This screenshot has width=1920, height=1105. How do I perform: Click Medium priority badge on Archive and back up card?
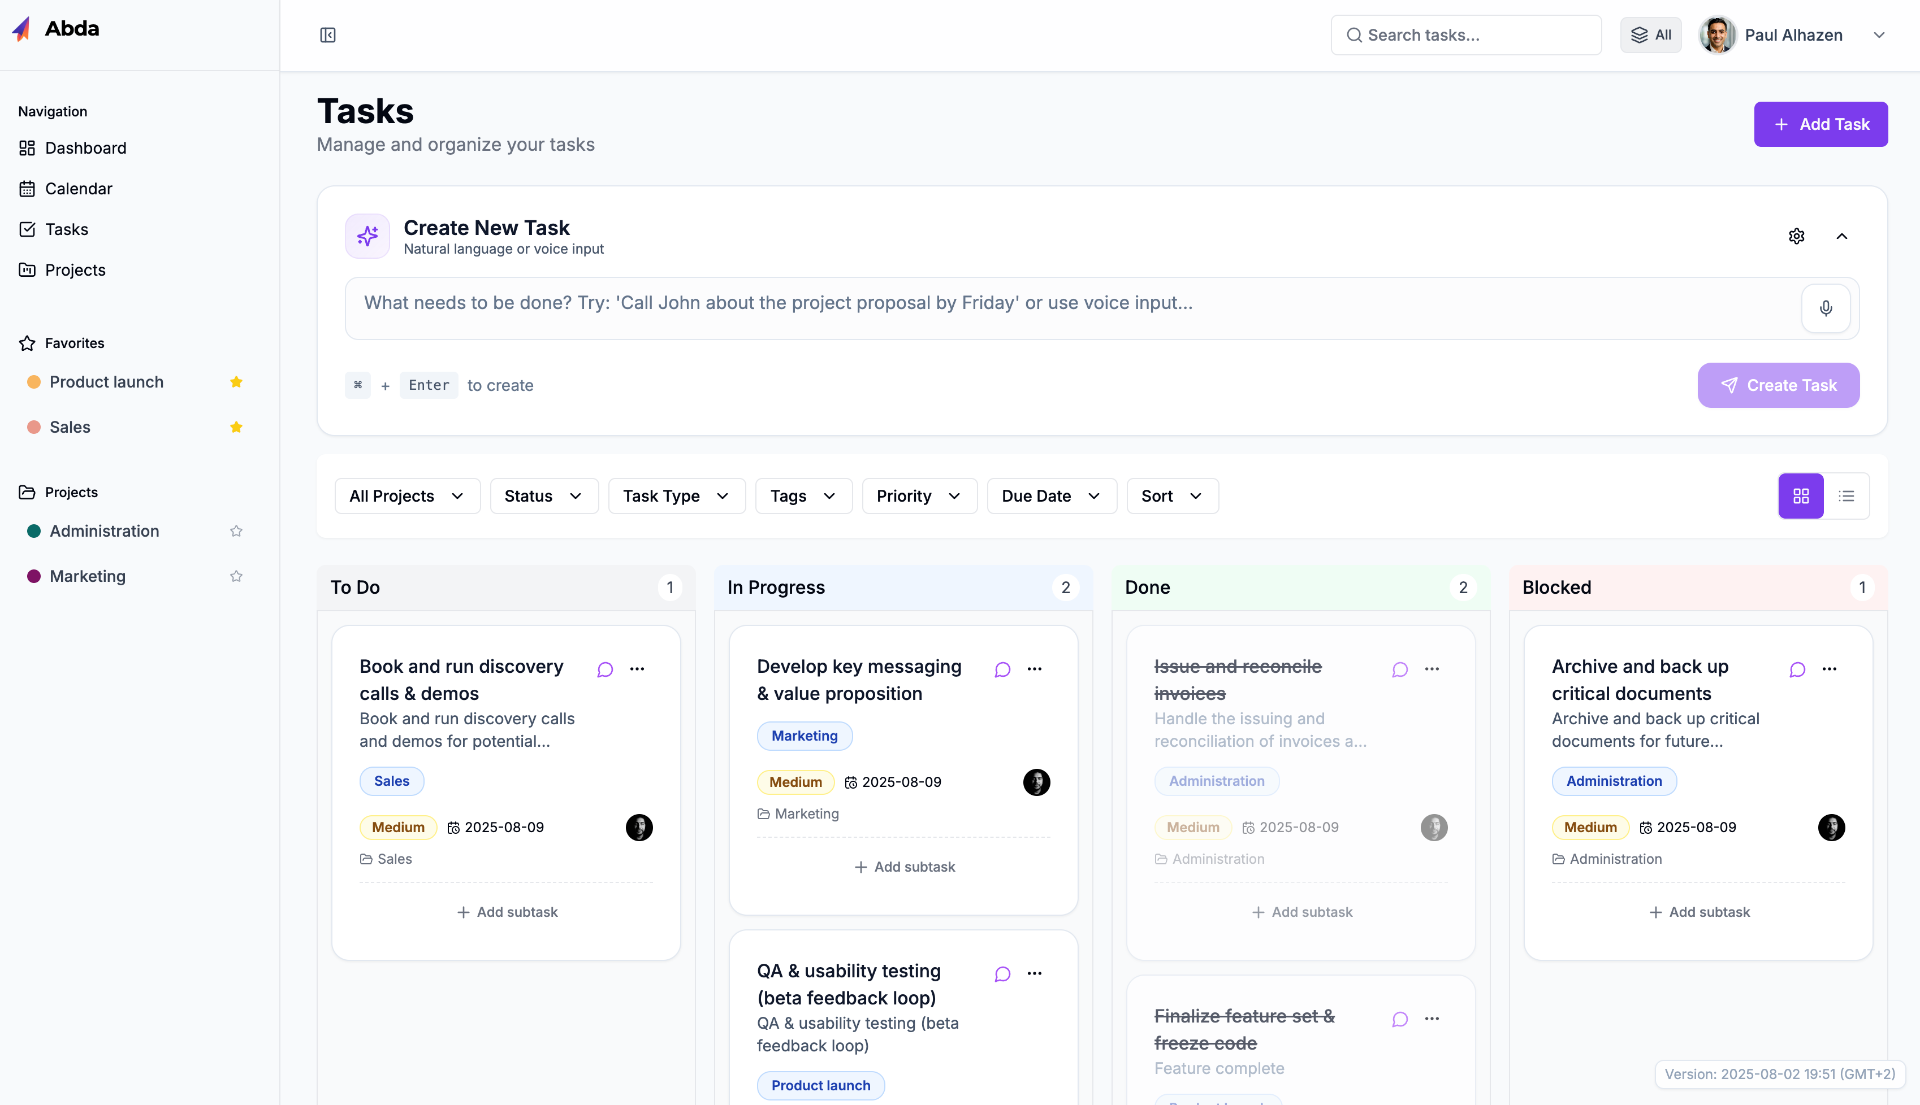point(1590,827)
